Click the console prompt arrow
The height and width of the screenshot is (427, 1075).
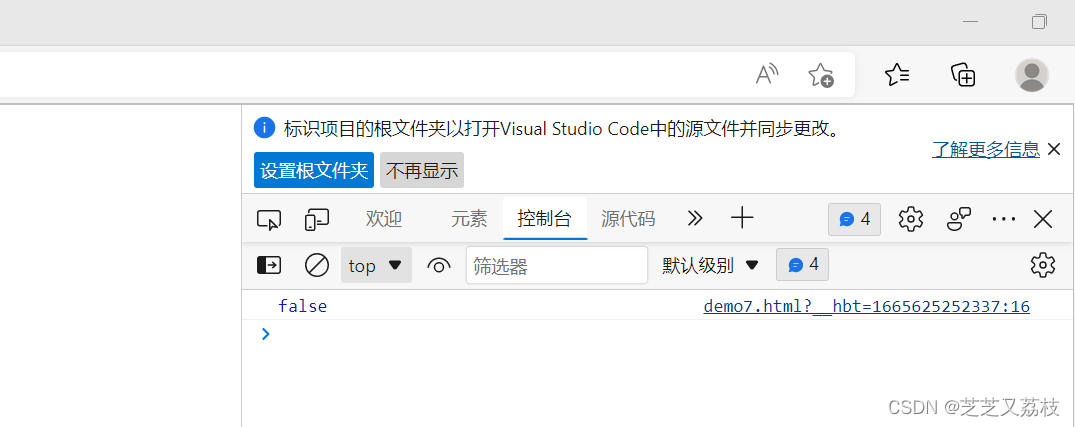[265, 334]
